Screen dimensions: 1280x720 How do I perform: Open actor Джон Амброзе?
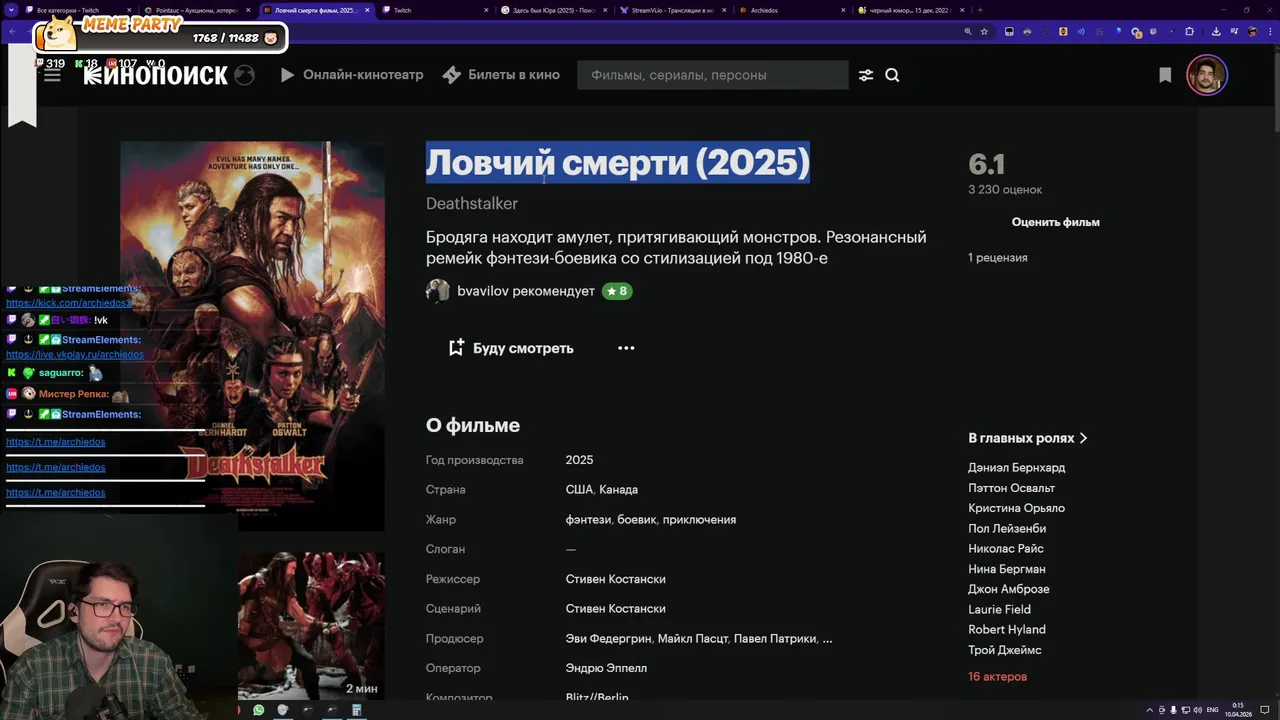point(1009,589)
